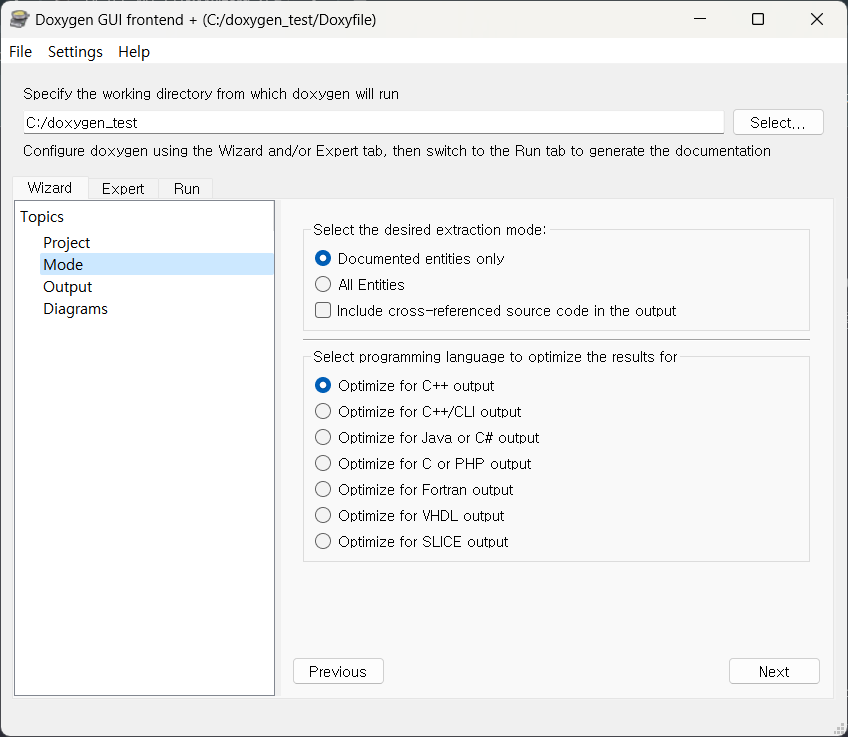Choose Optimize for C++/CLI output
This screenshot has width=848, height=737.
tap(323, 412)
